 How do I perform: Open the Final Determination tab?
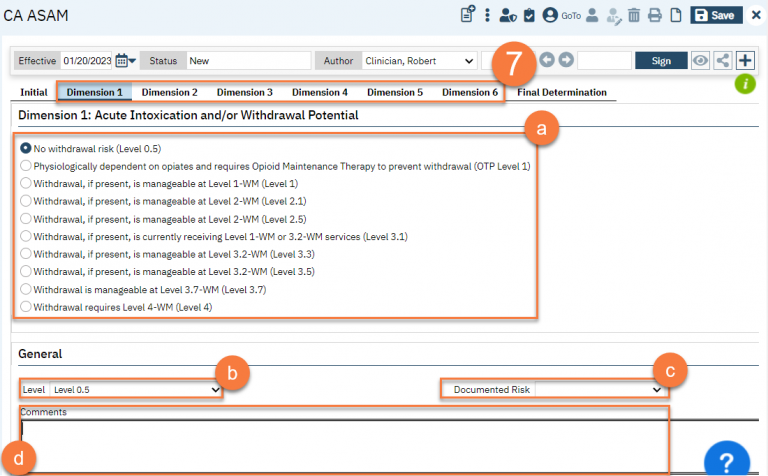pyautogui.click(x=561, y=92)
